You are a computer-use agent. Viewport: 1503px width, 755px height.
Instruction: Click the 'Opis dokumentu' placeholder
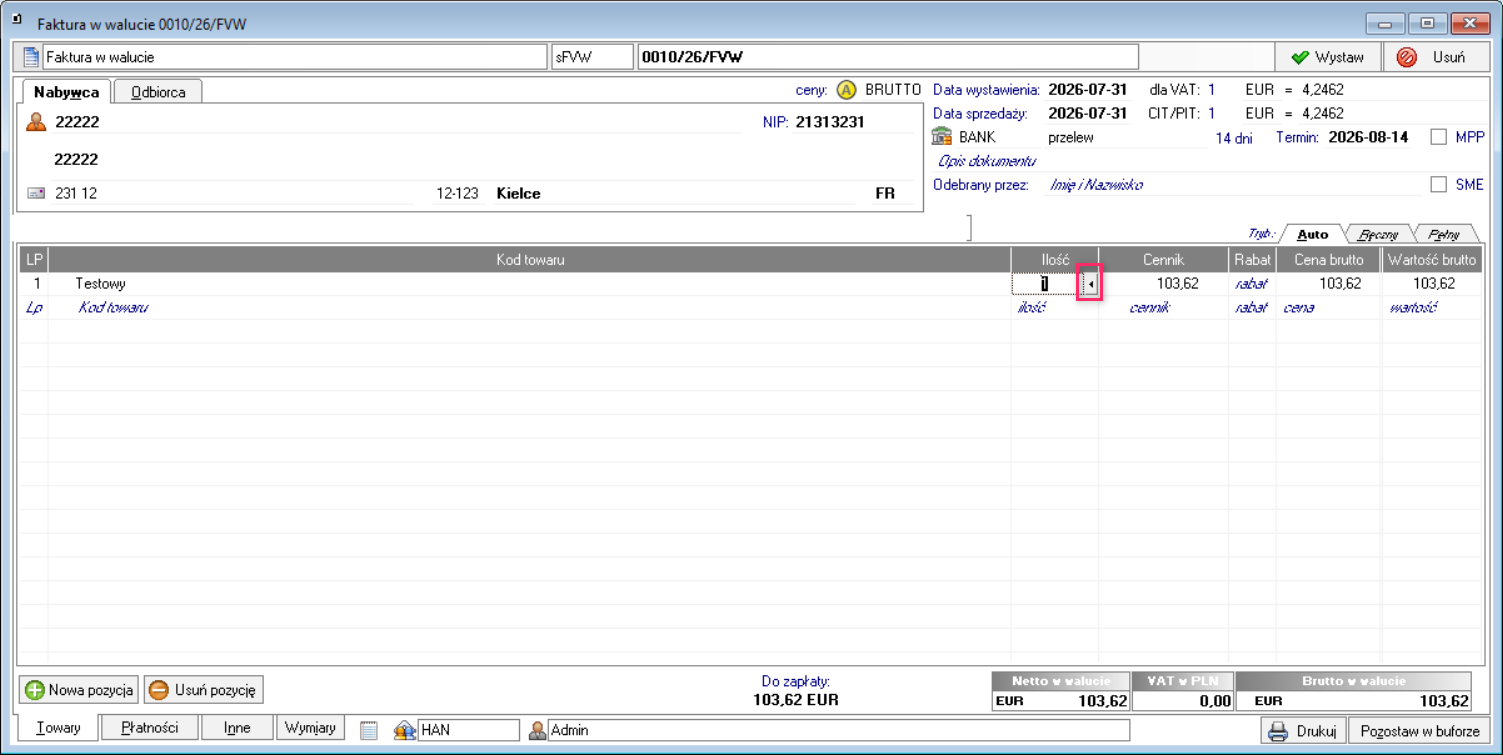(986, 161)
